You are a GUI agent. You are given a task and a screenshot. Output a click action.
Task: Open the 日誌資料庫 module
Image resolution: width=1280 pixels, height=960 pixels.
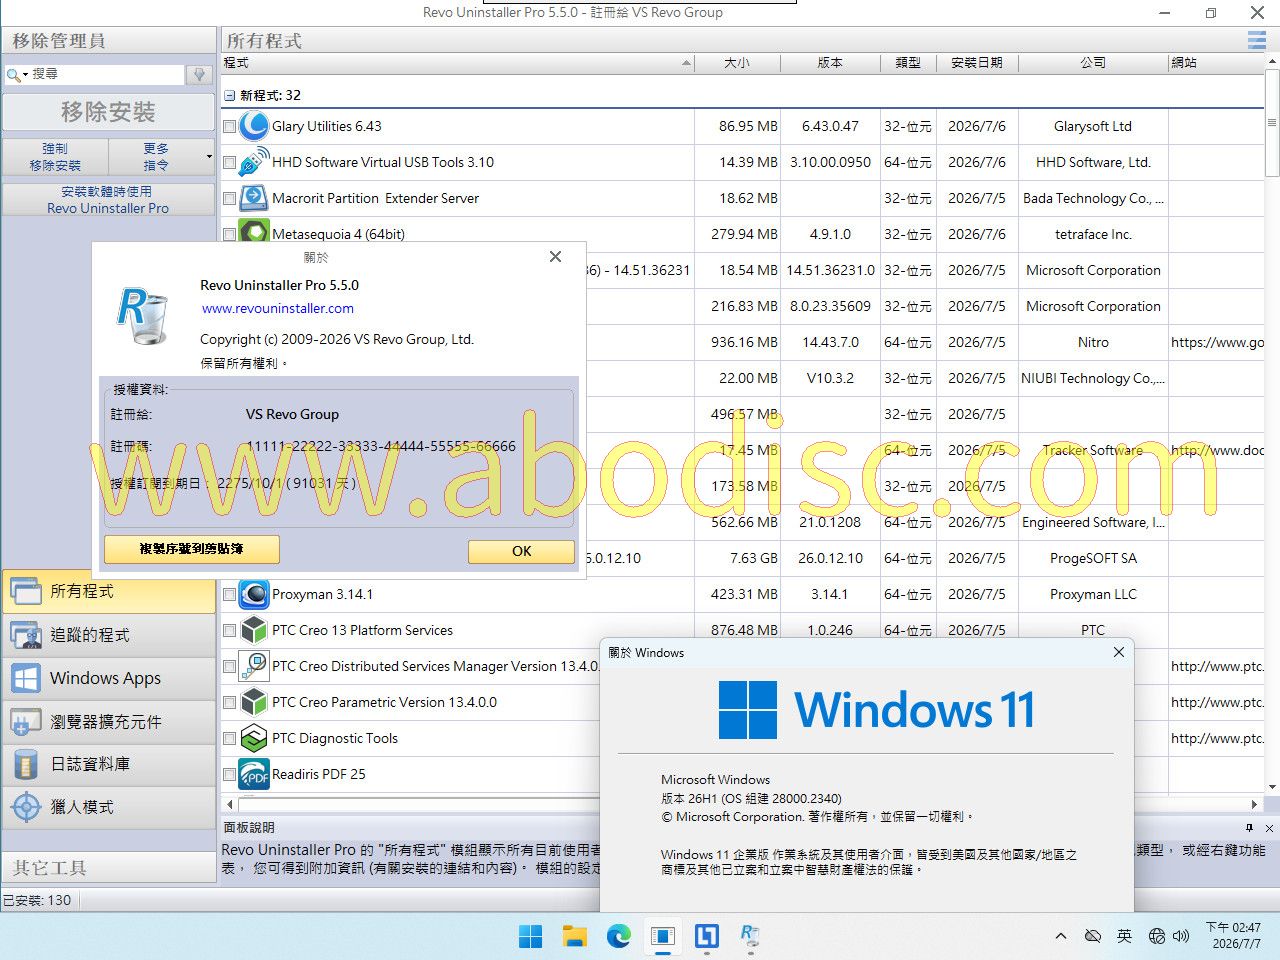tap(109, 764)
